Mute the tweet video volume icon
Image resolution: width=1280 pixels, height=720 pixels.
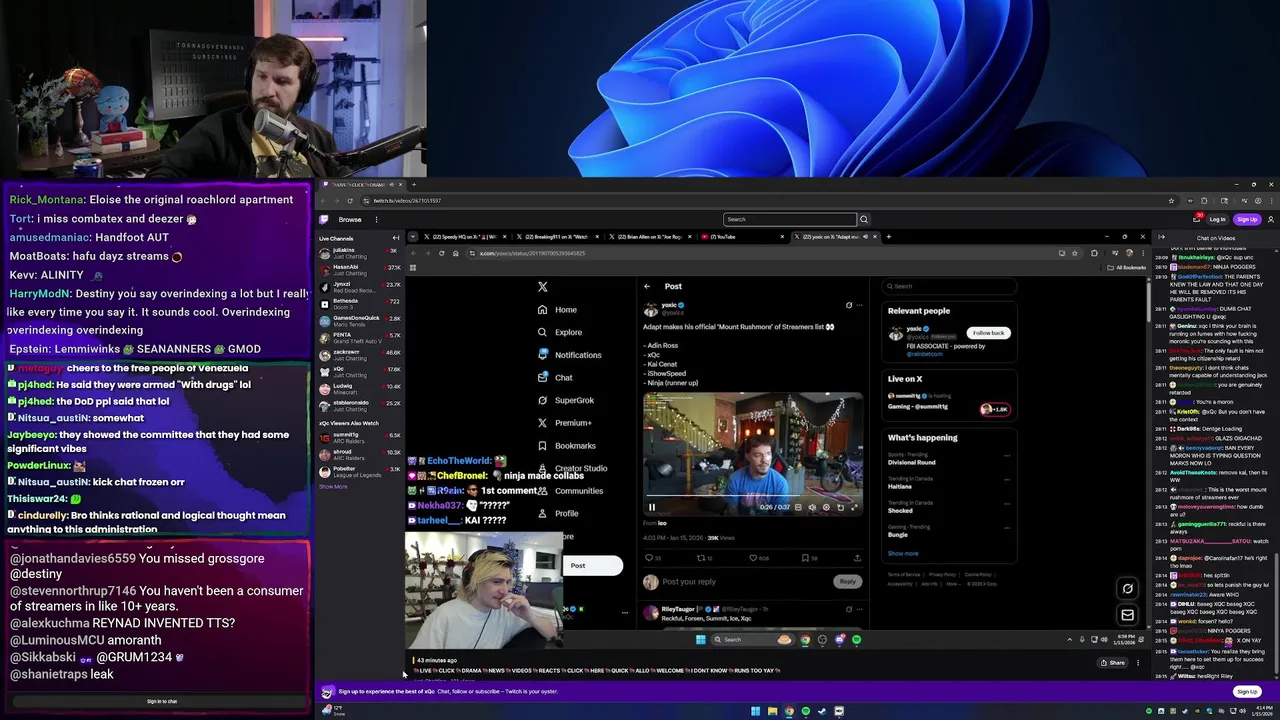coord(811,507)
